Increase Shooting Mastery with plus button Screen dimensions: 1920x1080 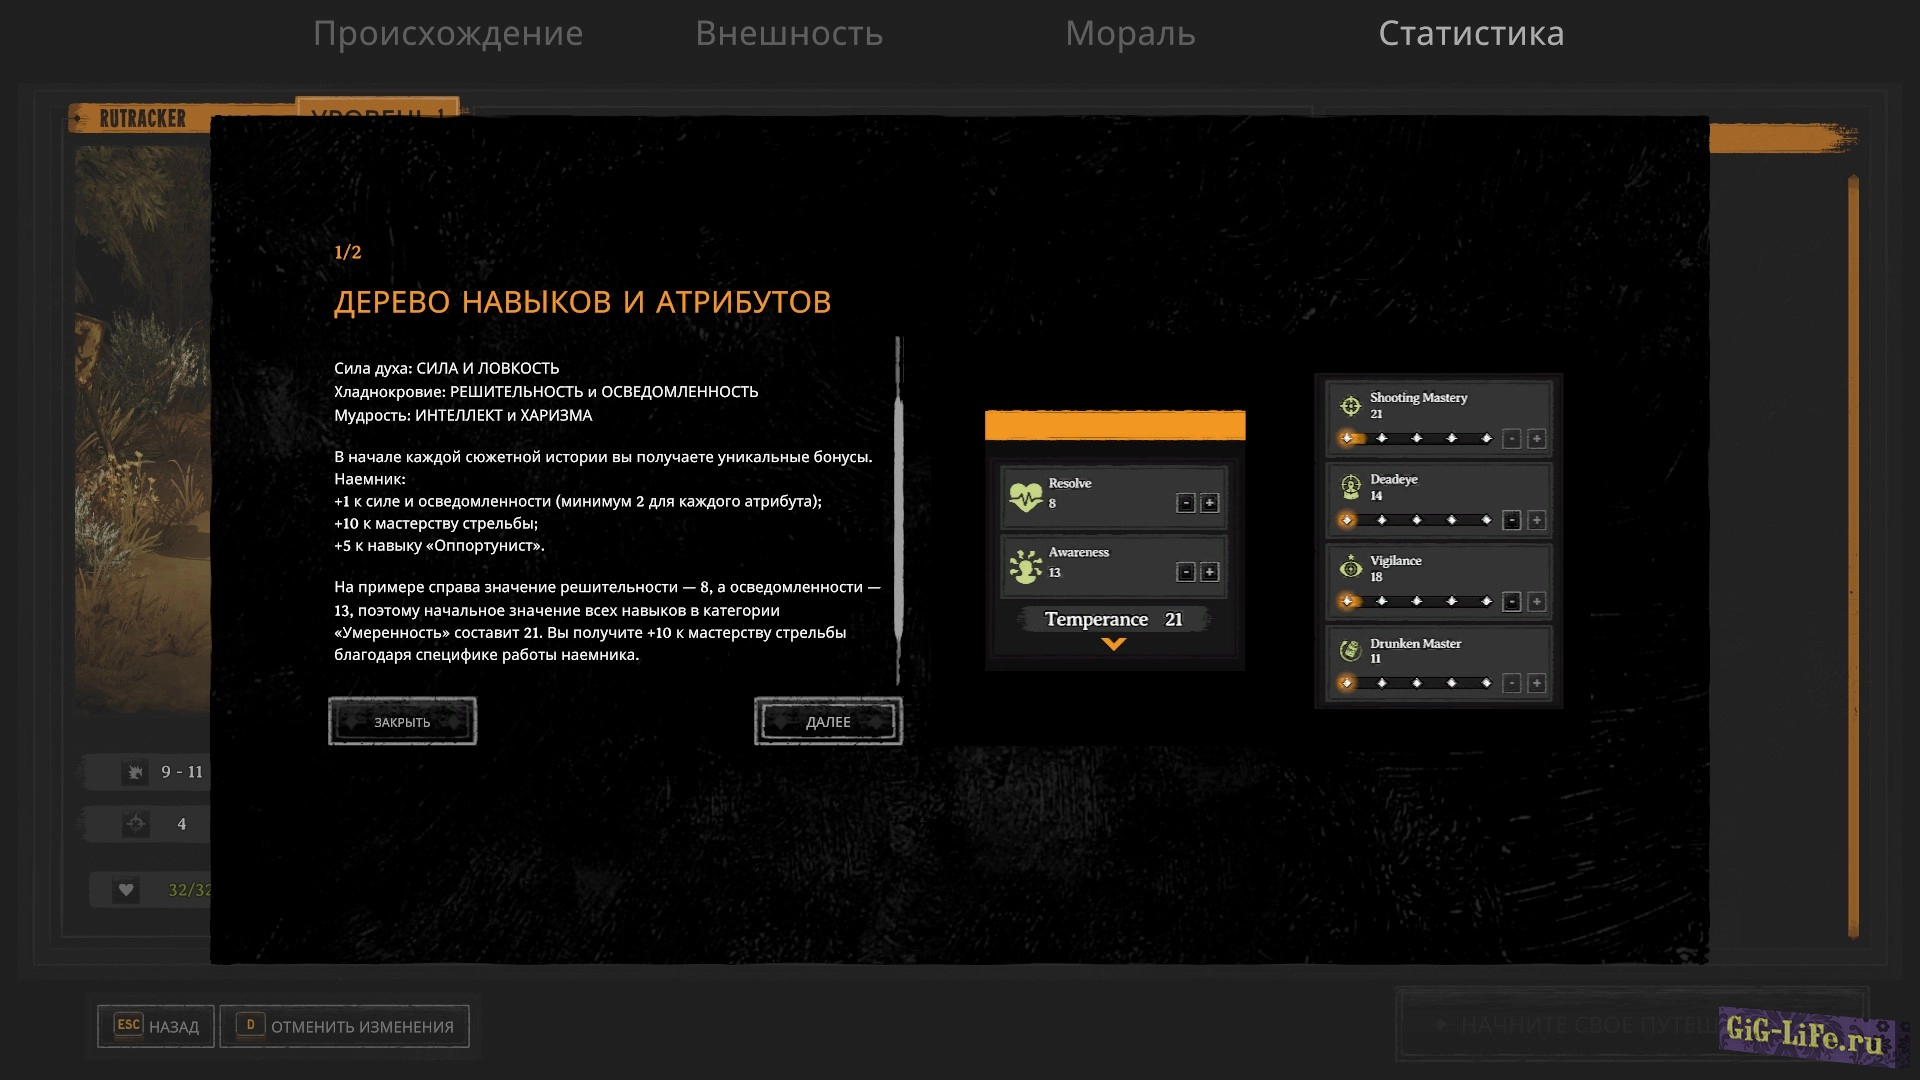(x=1537, y=439)
